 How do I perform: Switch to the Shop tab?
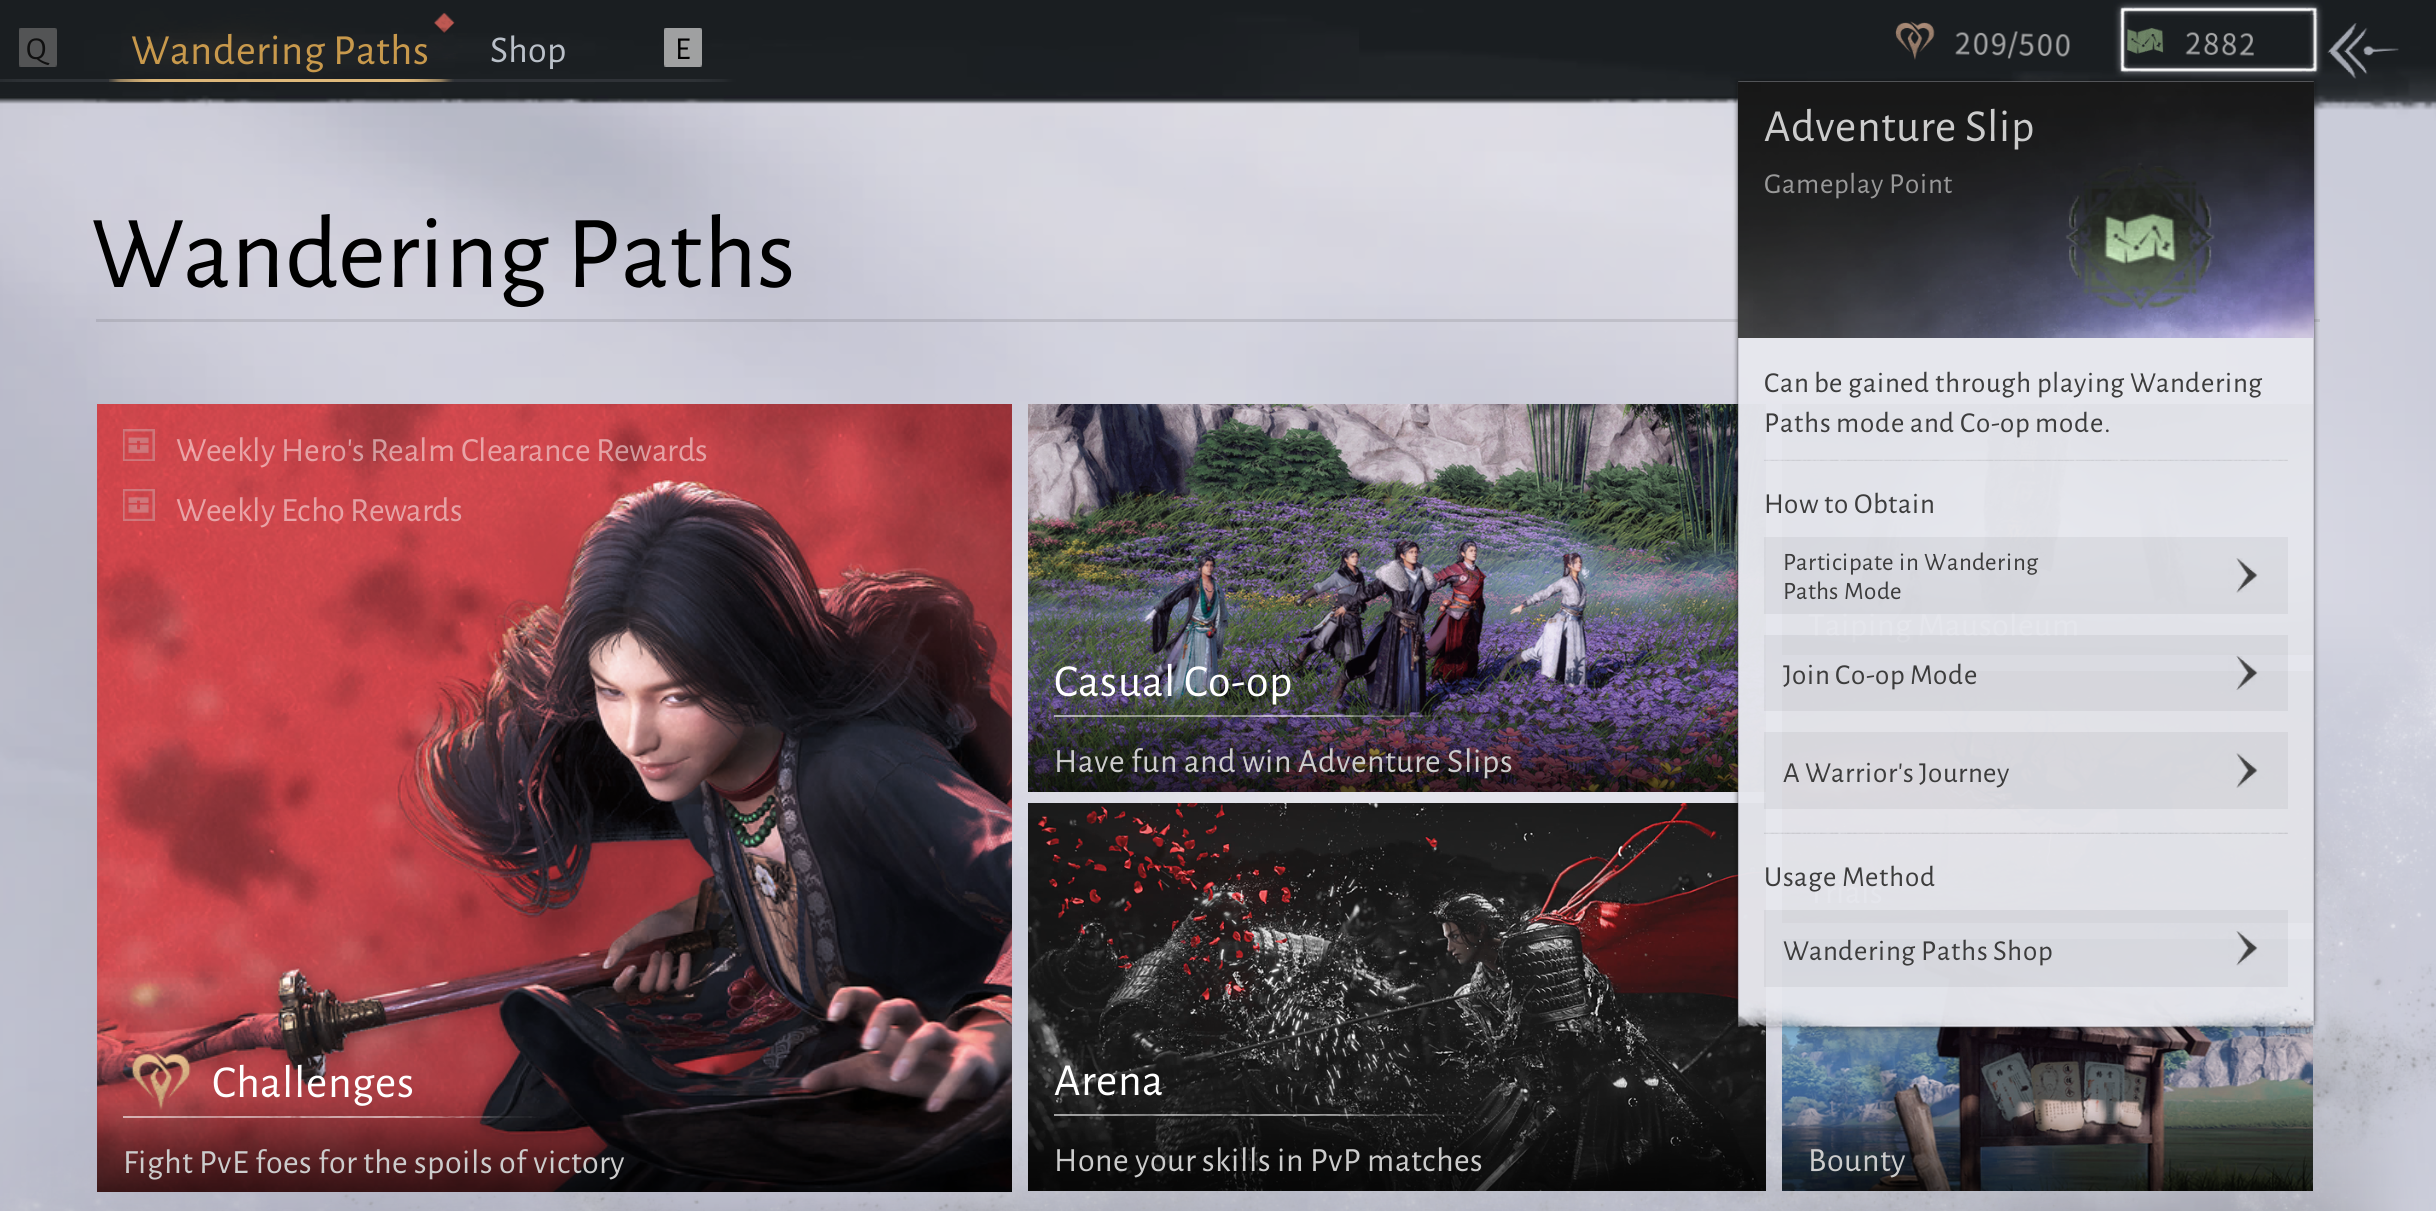pyautogui.click(x=527, y=50)
